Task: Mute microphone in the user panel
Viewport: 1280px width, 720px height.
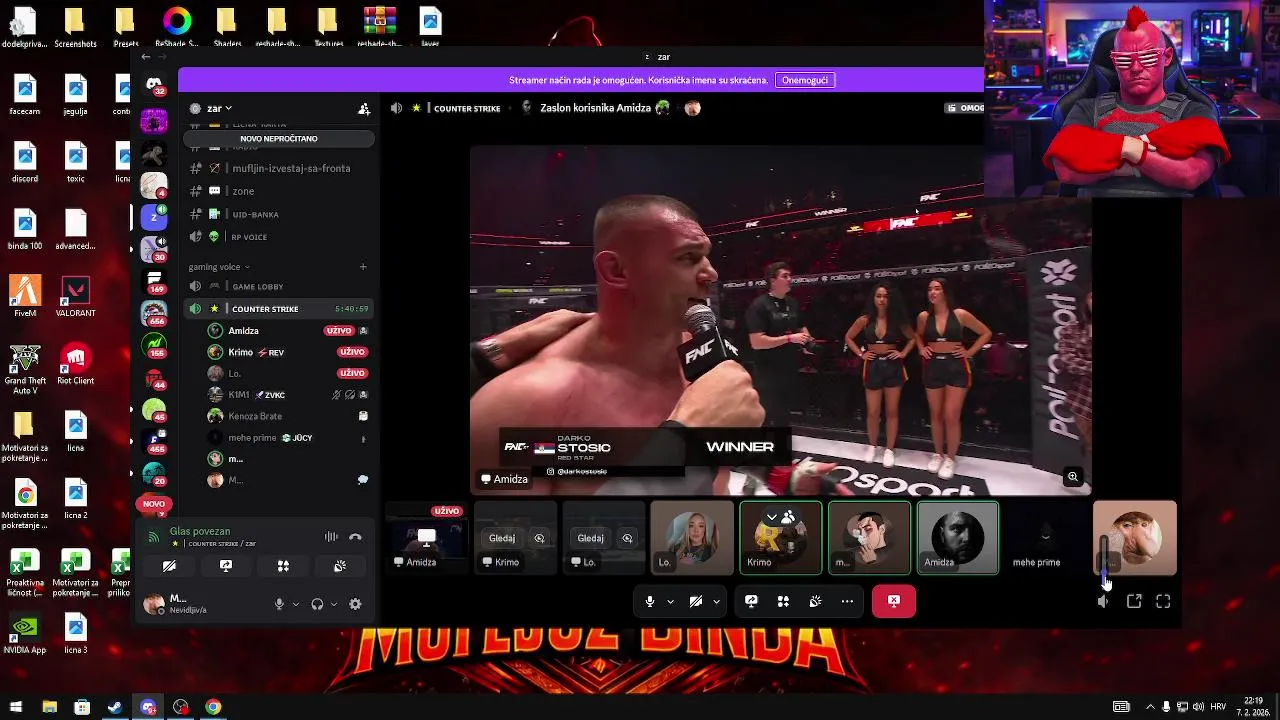Action: (x=279, y=604)
